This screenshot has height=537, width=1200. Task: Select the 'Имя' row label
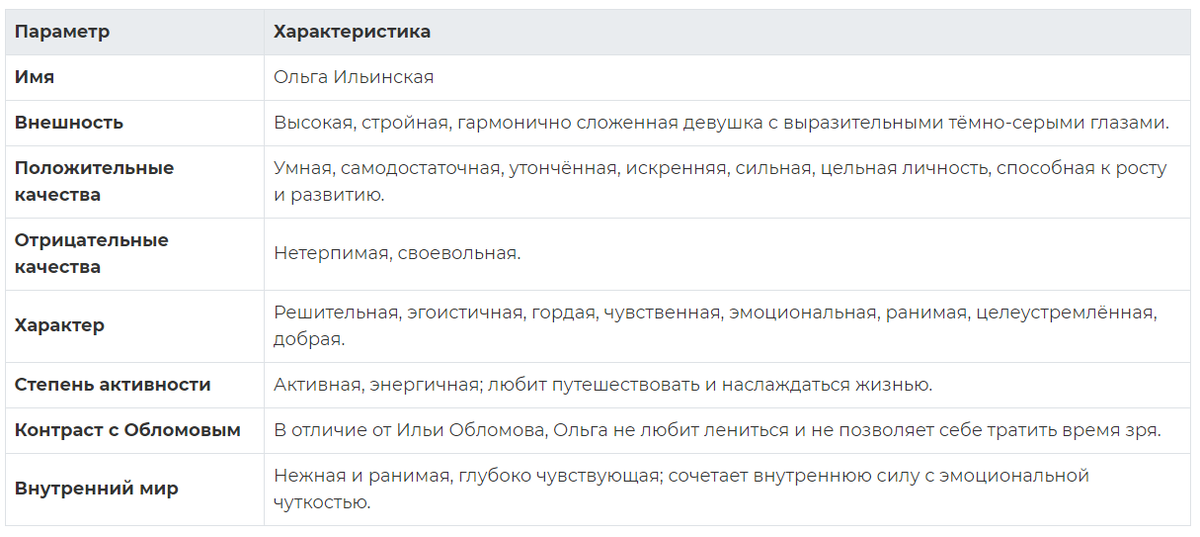coord(34,77)
